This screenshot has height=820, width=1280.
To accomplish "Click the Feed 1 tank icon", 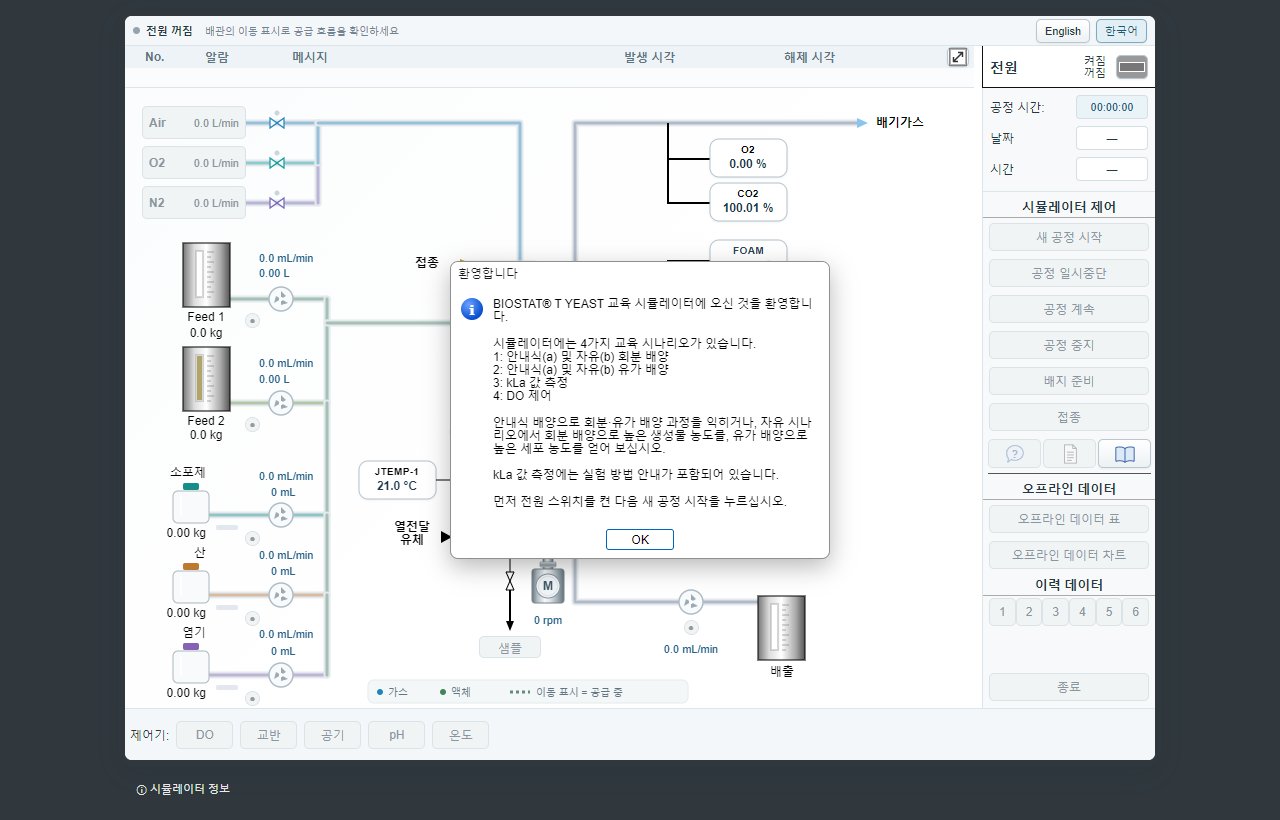I will pos(207,275).
